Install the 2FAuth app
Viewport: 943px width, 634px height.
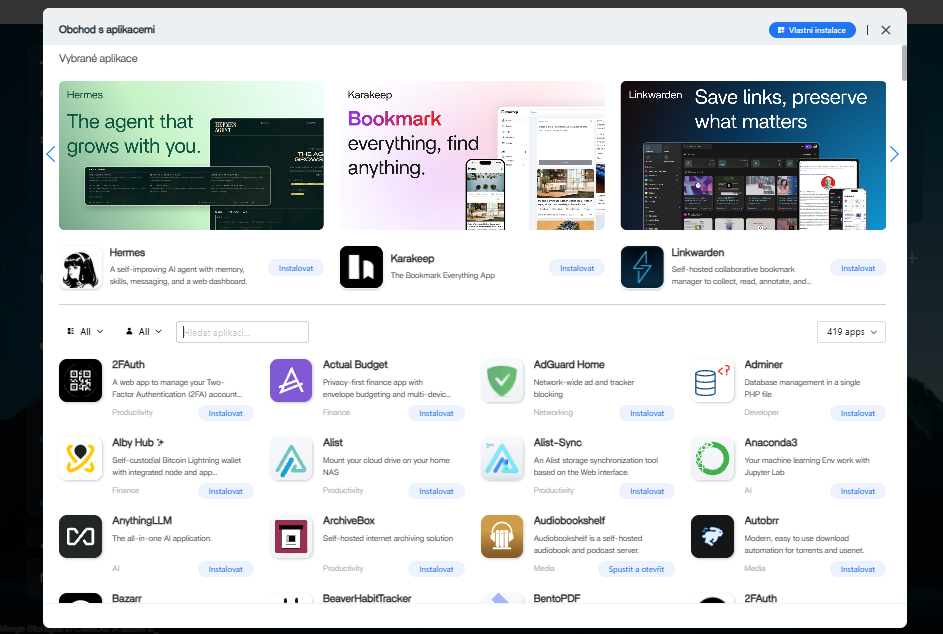point(226,413)
